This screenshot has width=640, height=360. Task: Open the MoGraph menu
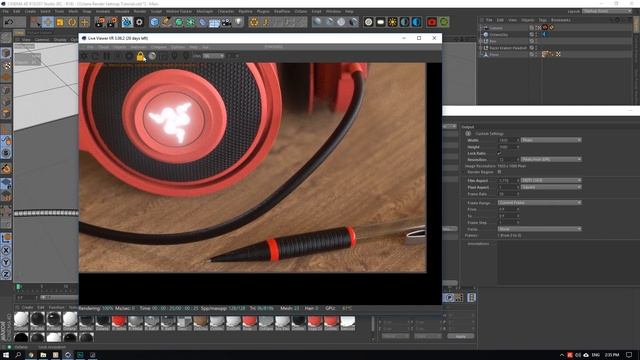(205, 11)
